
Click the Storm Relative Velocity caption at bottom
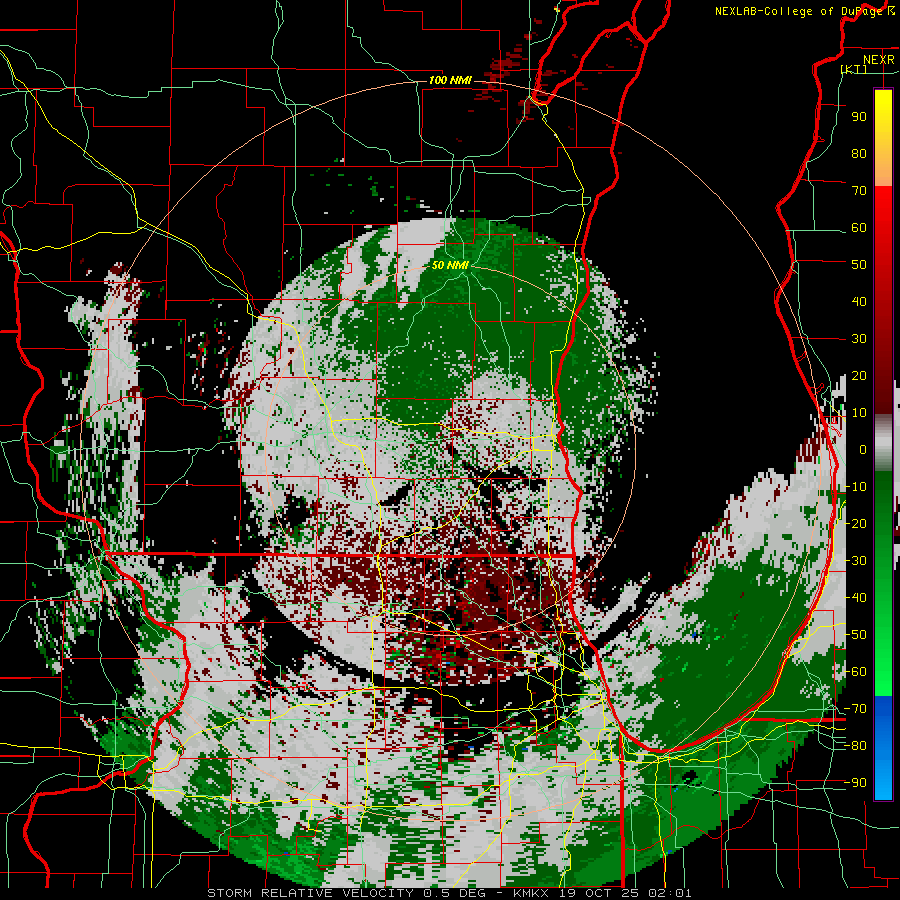tap(449, 893)
